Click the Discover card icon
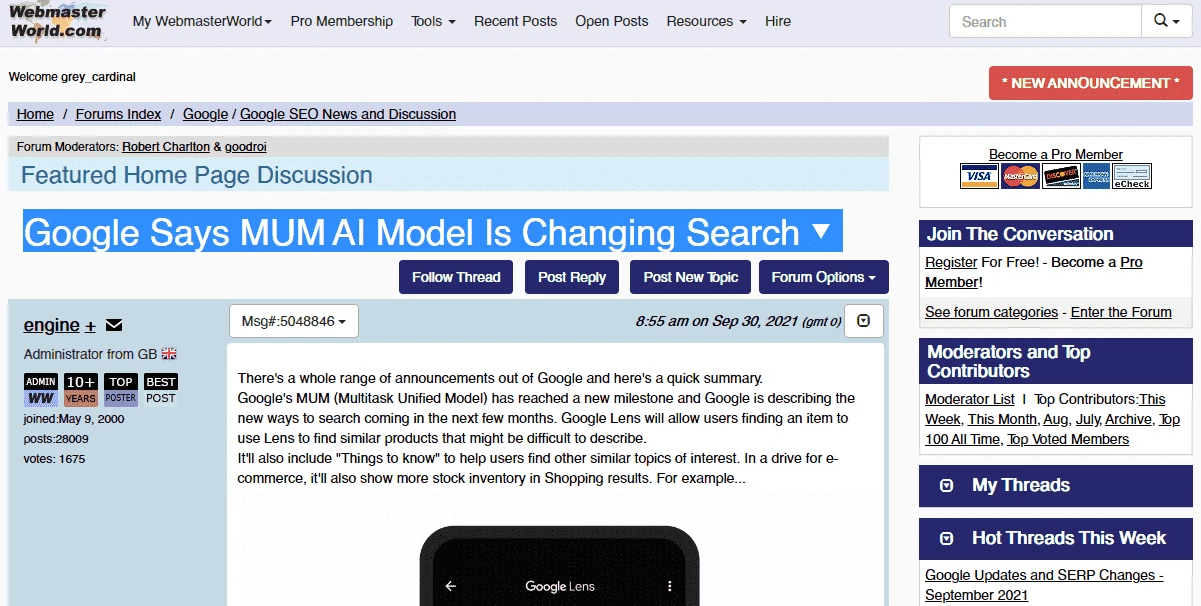Viewport: 1201px width, 606px height. (1061, 176)
